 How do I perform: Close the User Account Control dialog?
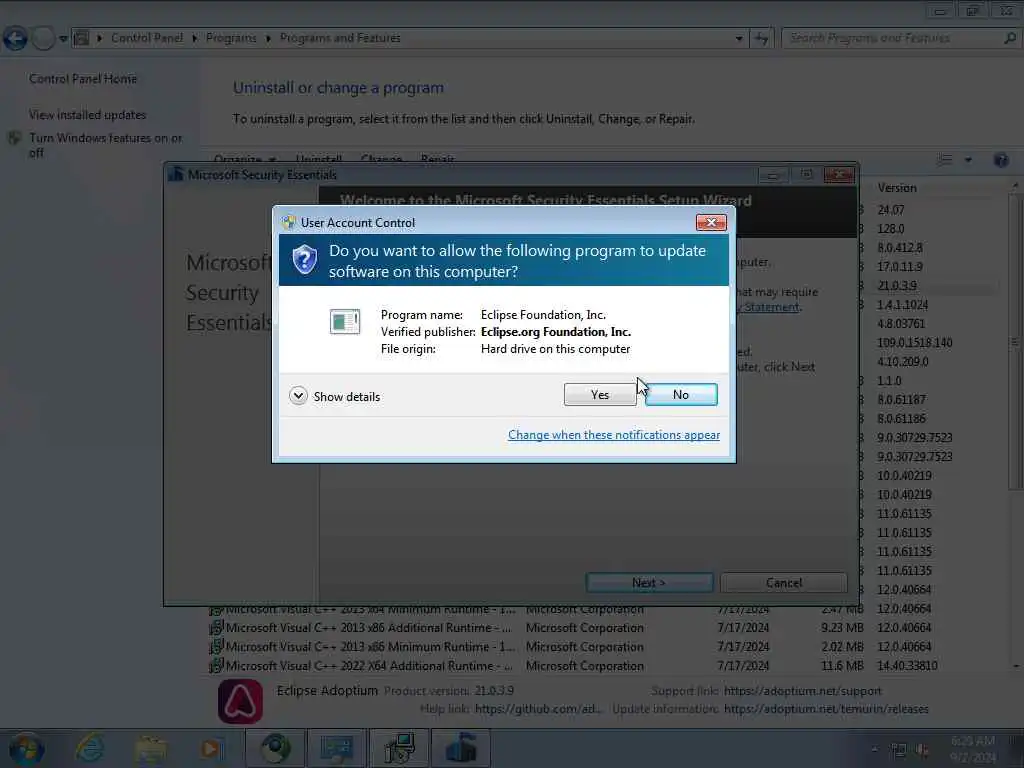pyautogui.click(x=711, y=223)
